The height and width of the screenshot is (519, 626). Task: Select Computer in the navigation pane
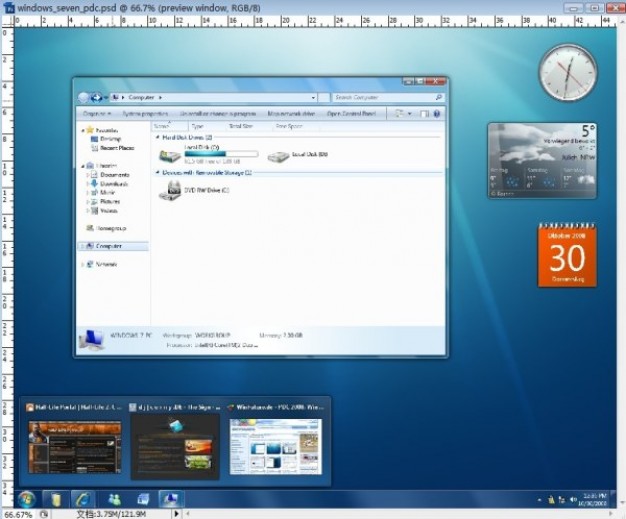pos(113,246)
